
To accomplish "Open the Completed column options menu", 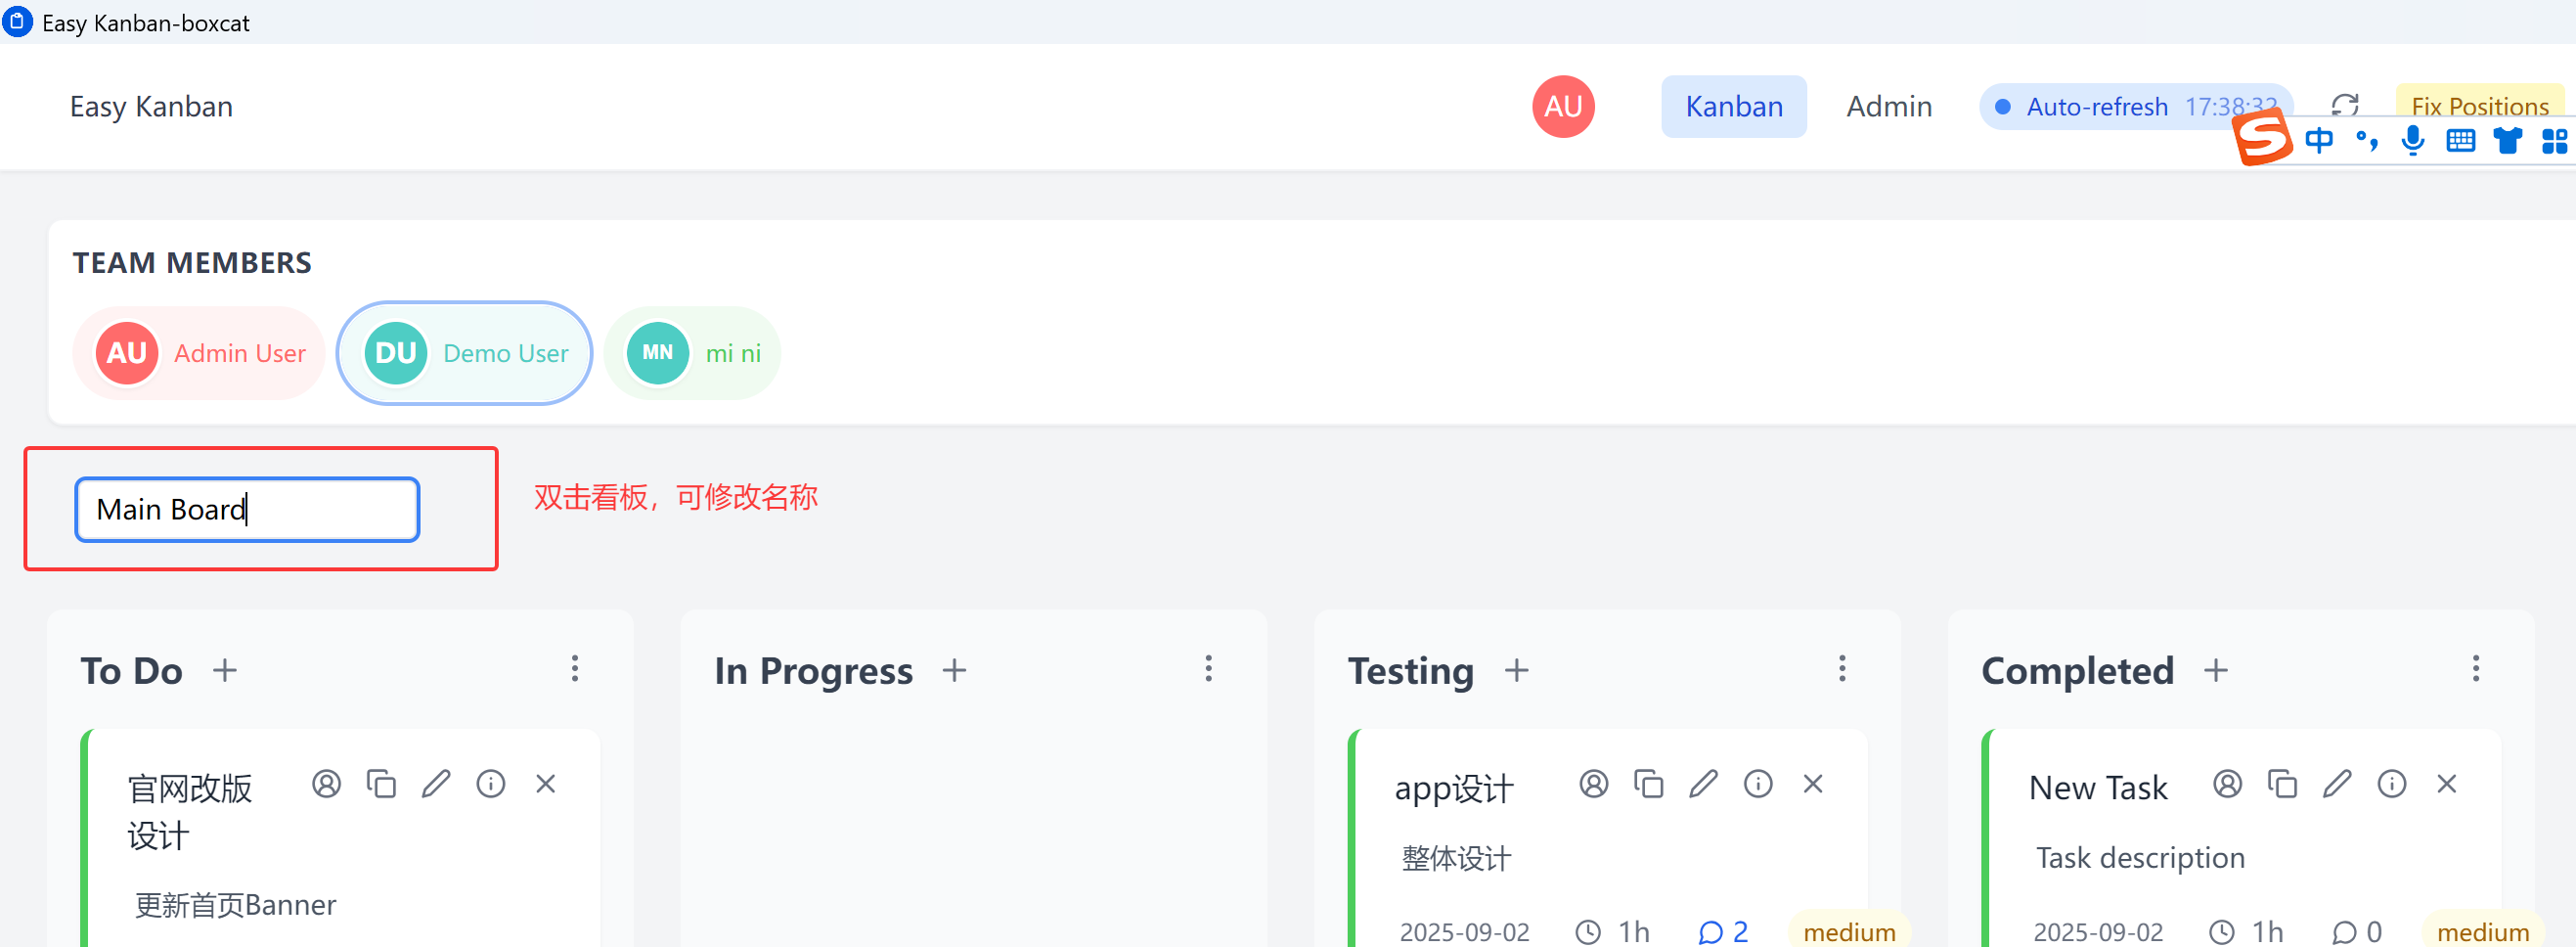I will click(x=2475, y=669).
